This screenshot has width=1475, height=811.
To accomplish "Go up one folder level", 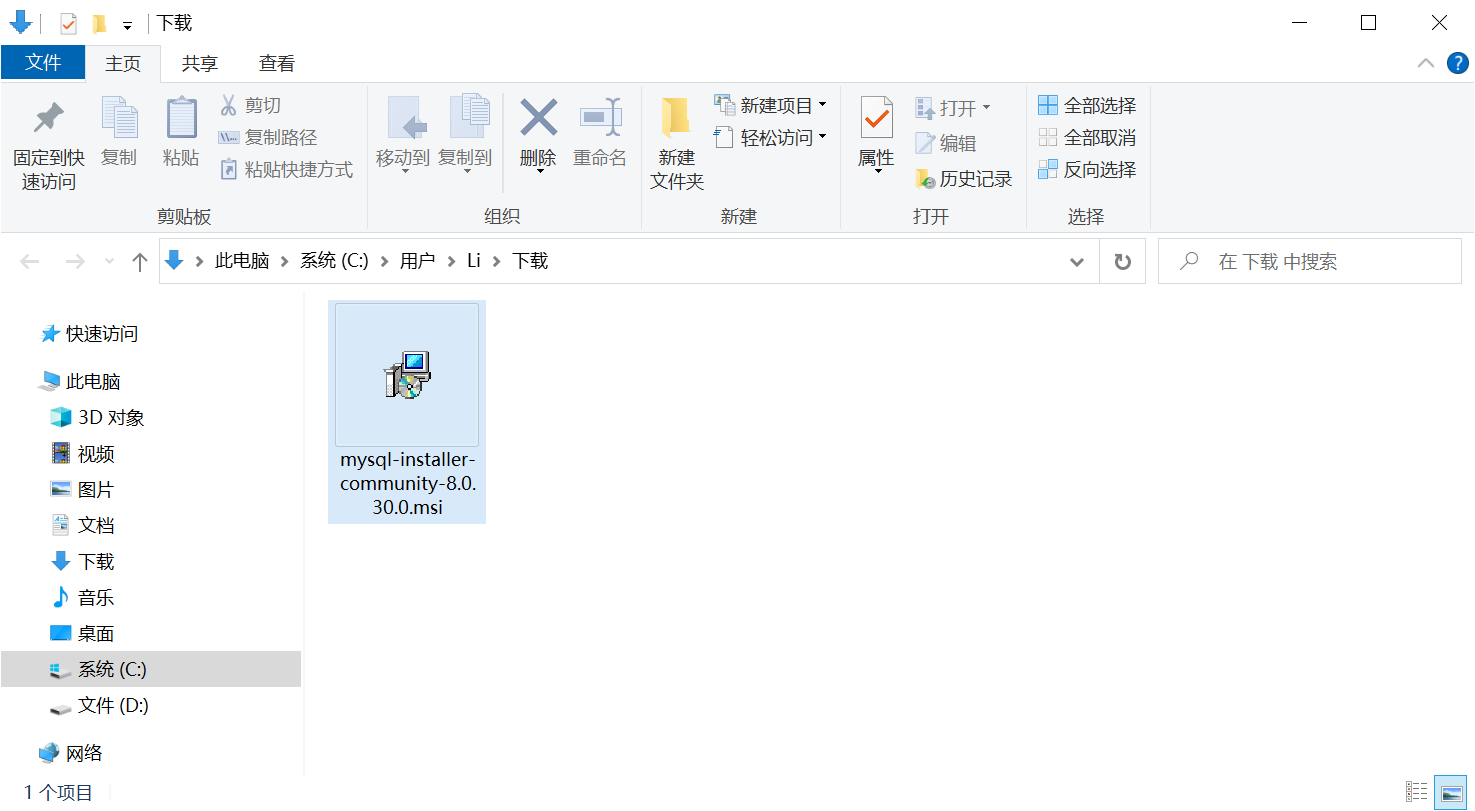I will click(x=140, y=262).
